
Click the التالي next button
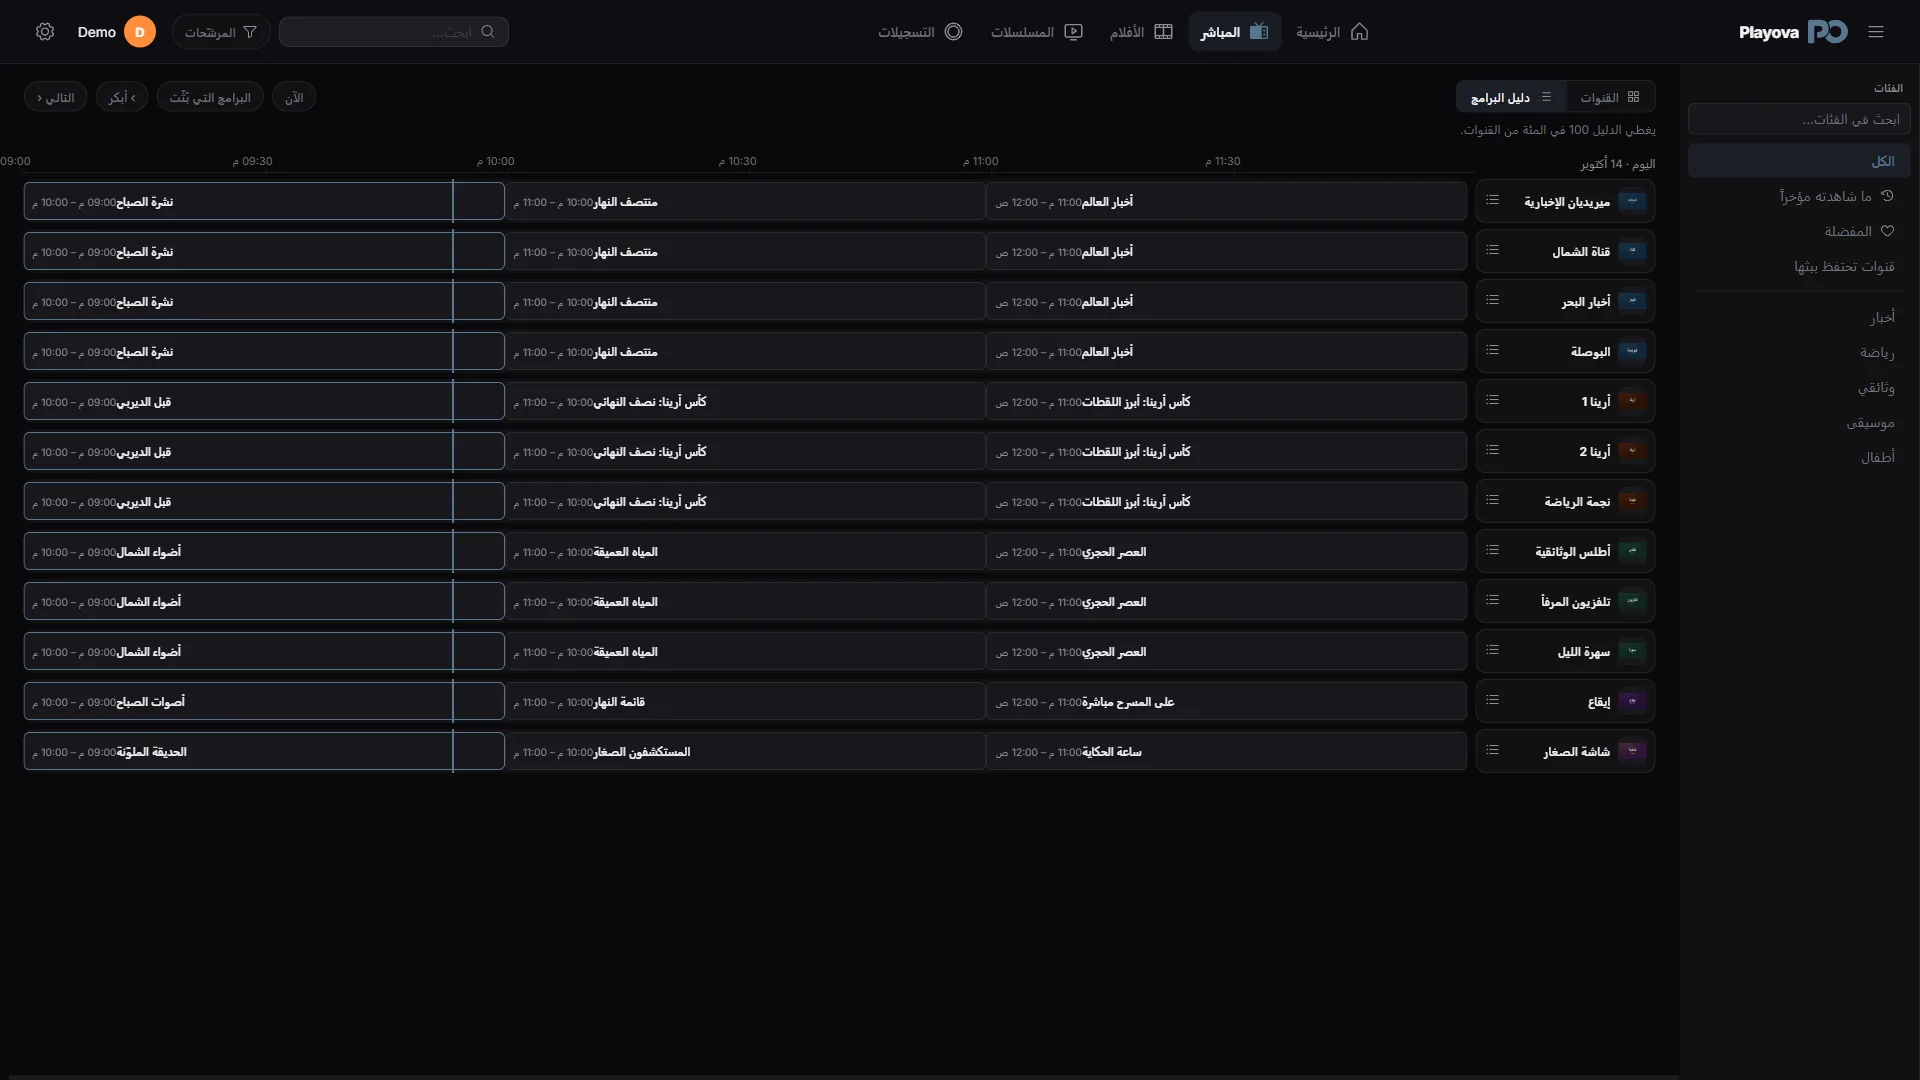(x=56, y=97)
